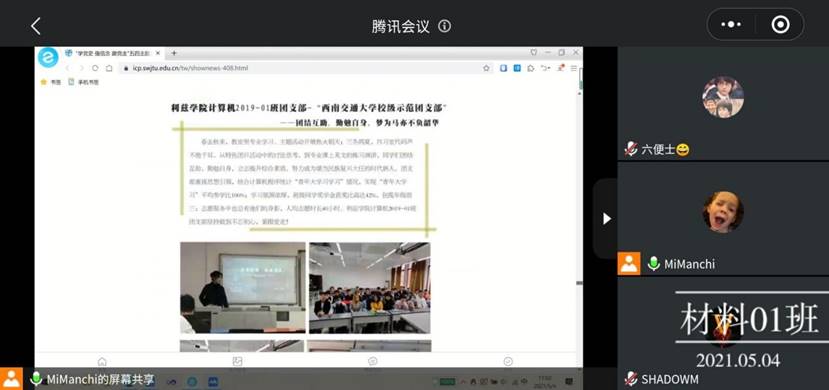Select the 学党史 browser tab
The image size is (829, 390).
coord(113,53)
